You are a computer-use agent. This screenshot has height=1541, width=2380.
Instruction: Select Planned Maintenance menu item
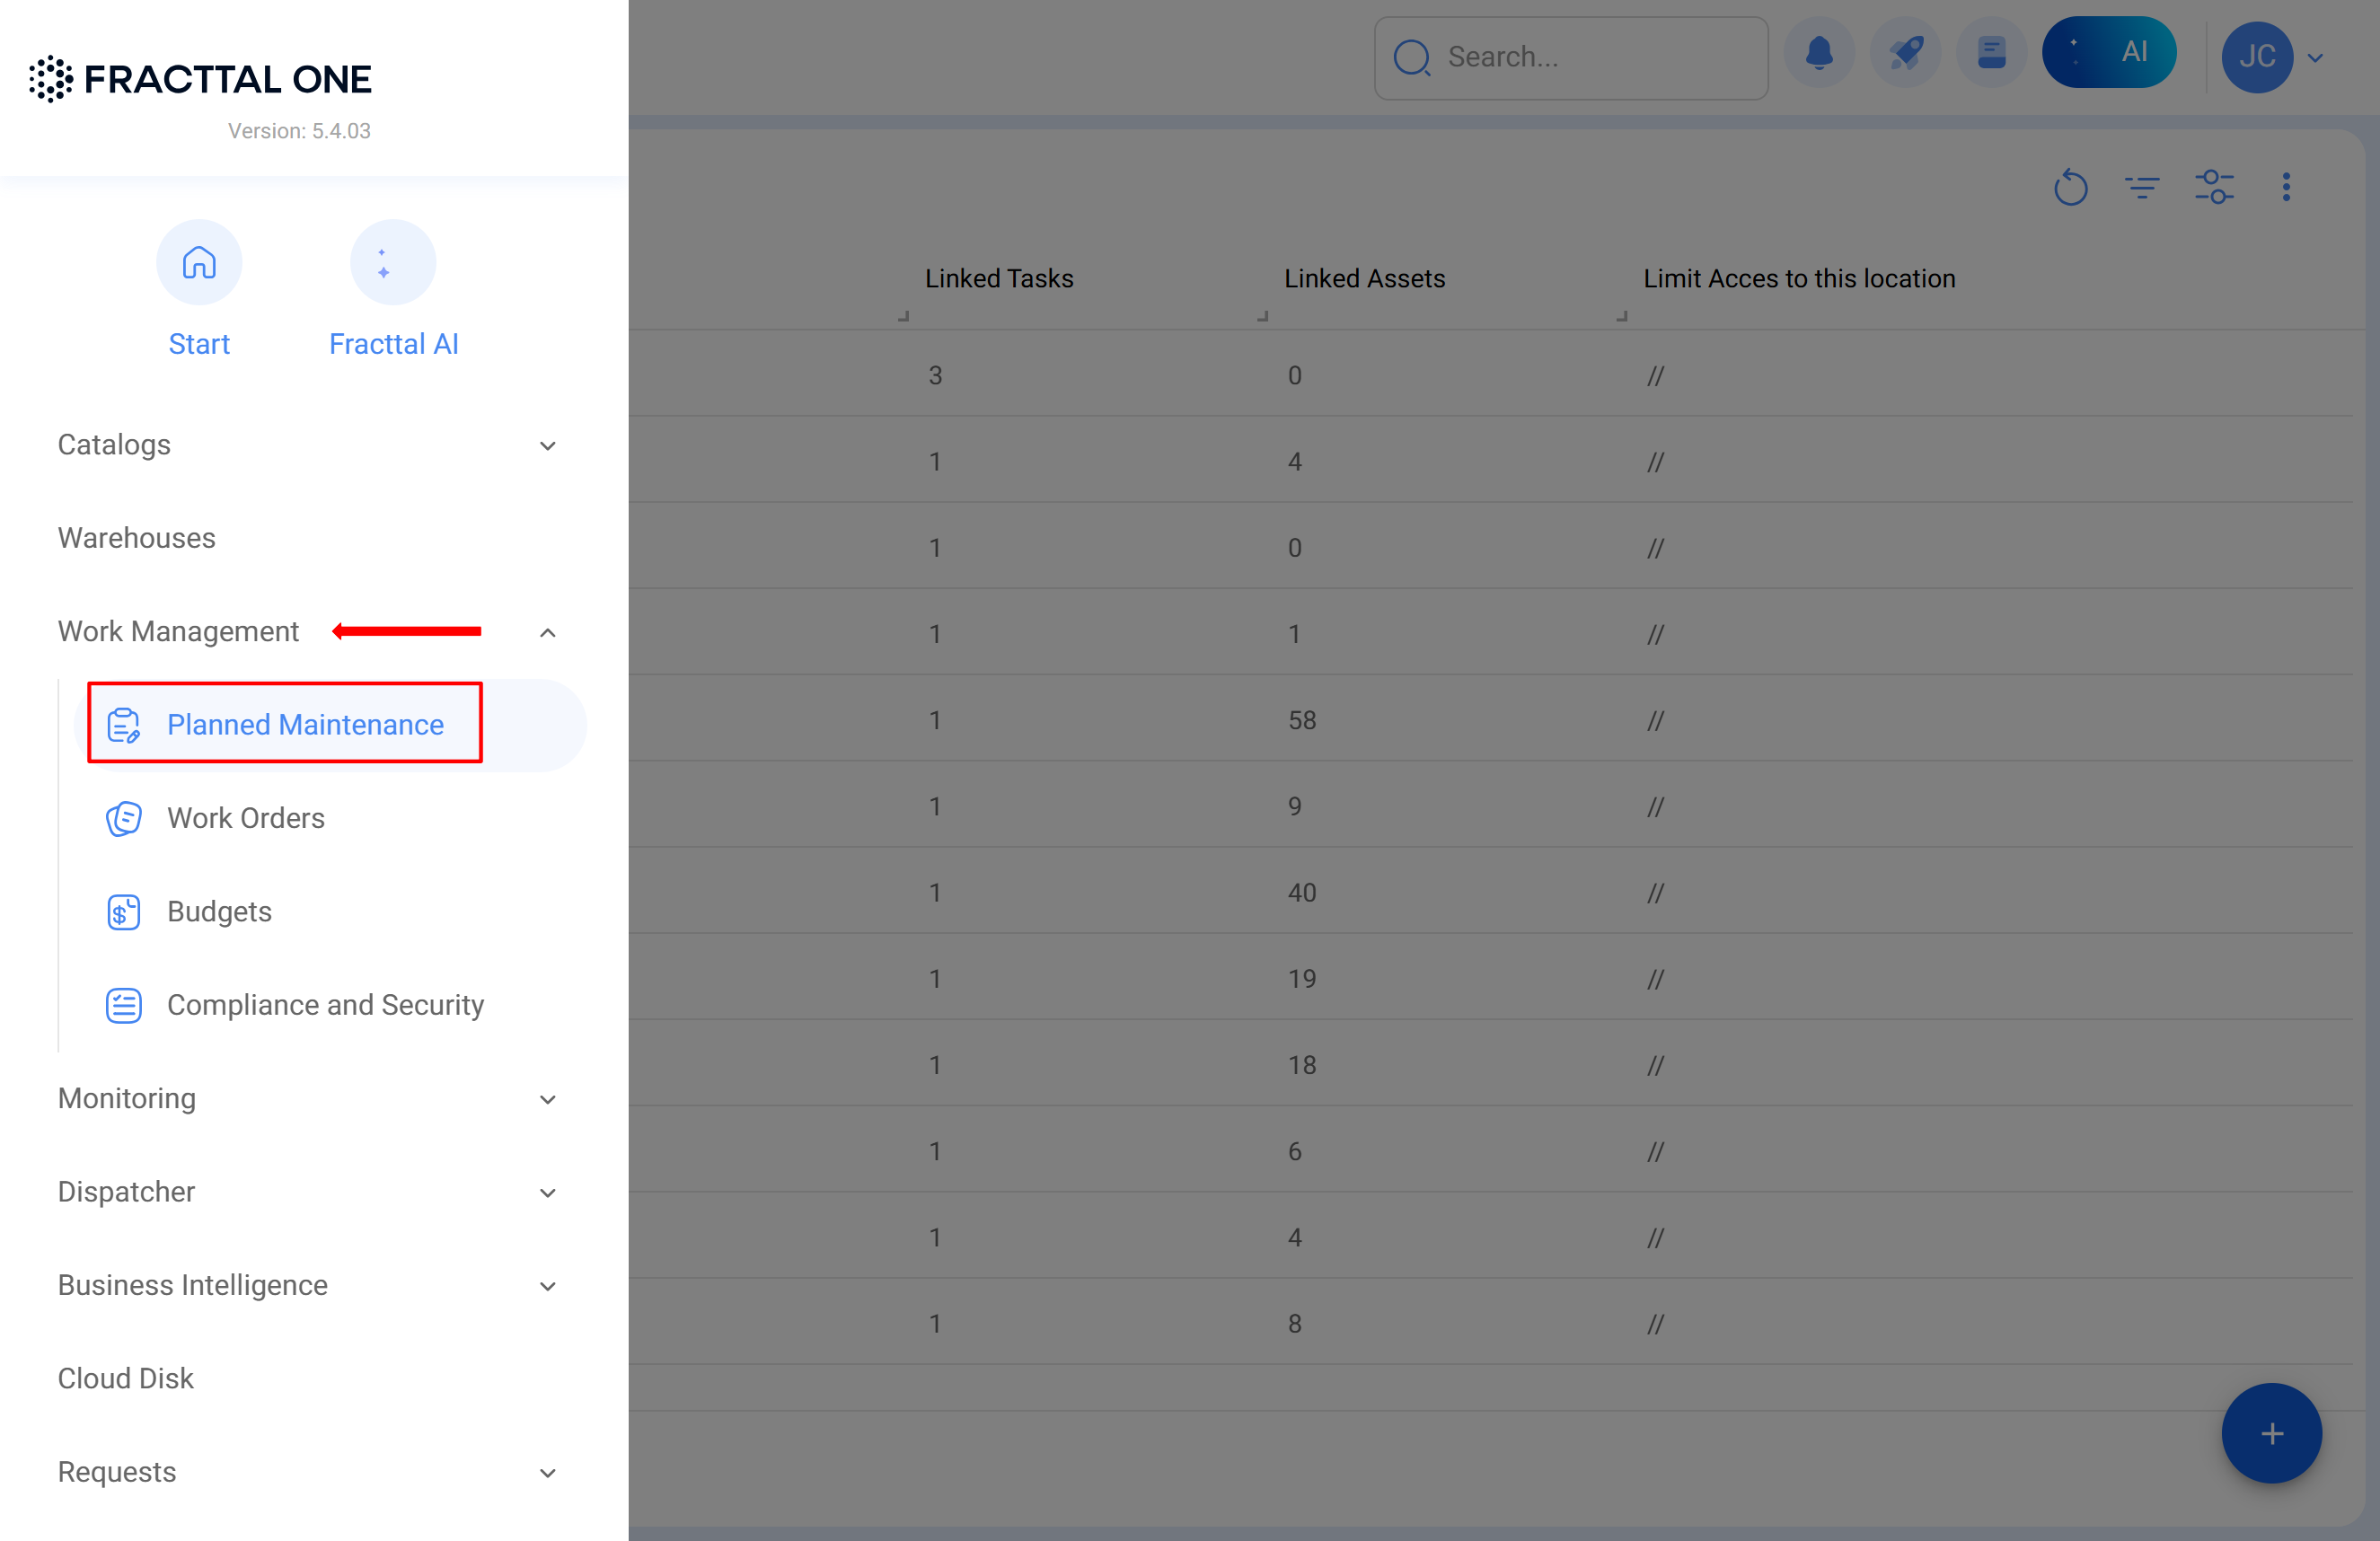[305, 724]
